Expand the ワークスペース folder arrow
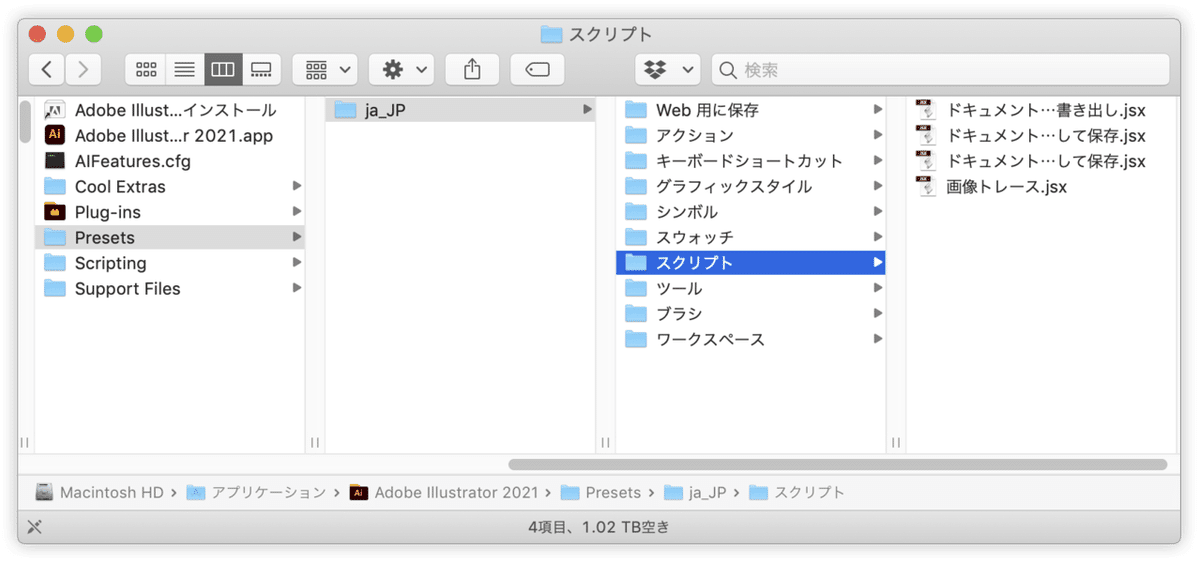Viewport: 1200px width, 563px height. point(877,339)
